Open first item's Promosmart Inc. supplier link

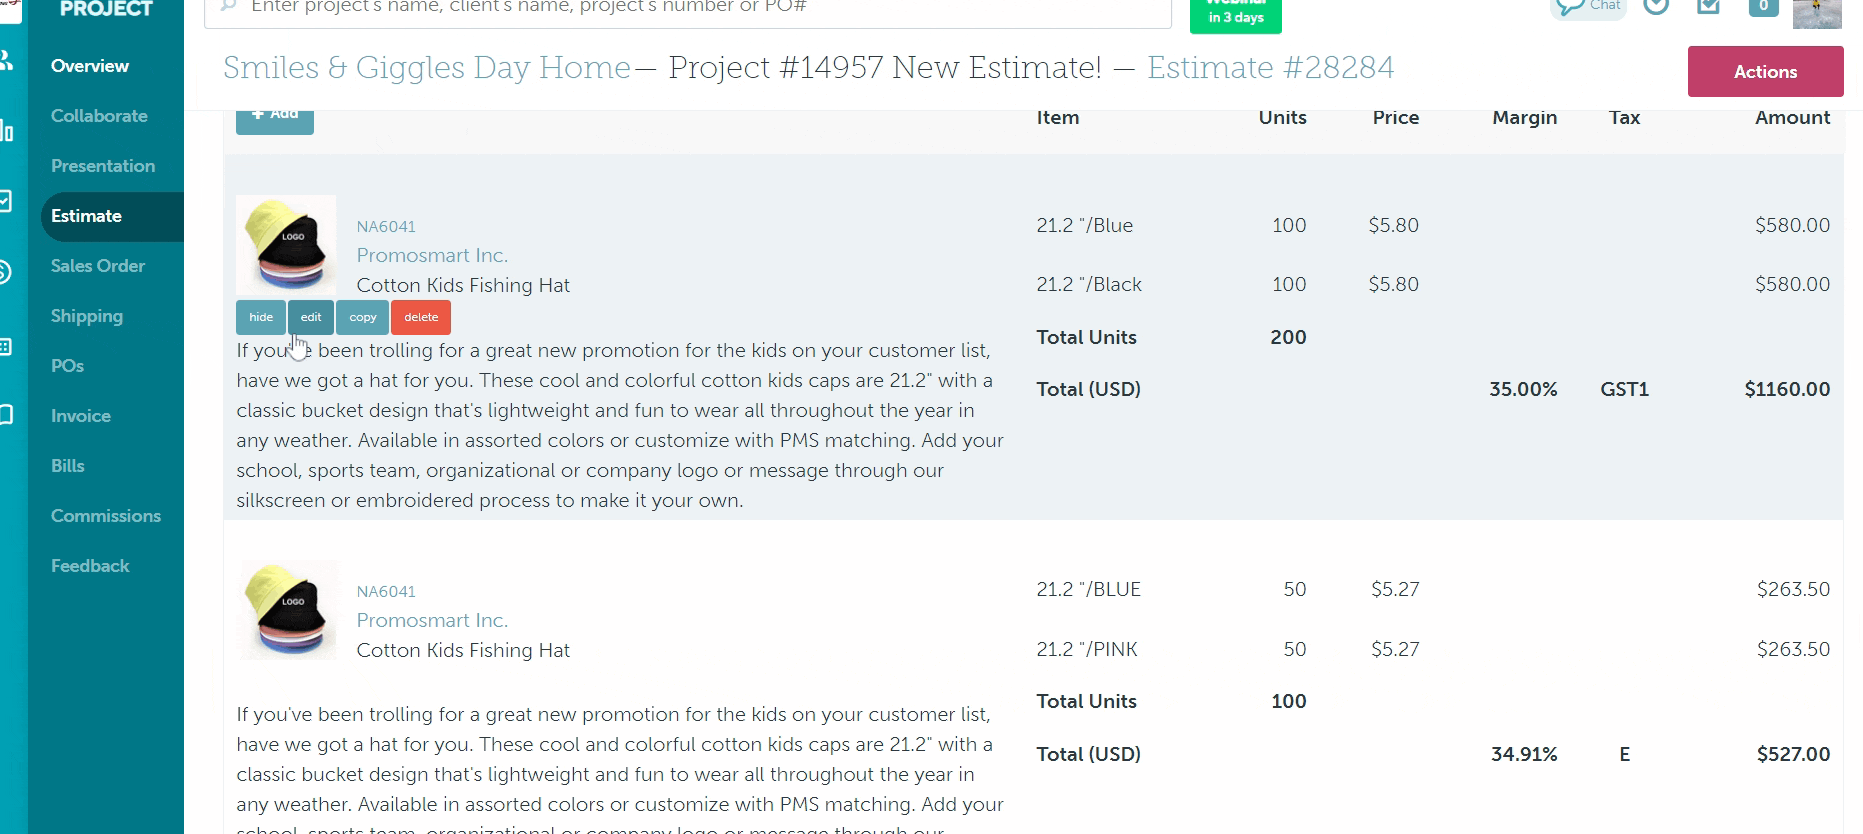click(x=432, y=255)
